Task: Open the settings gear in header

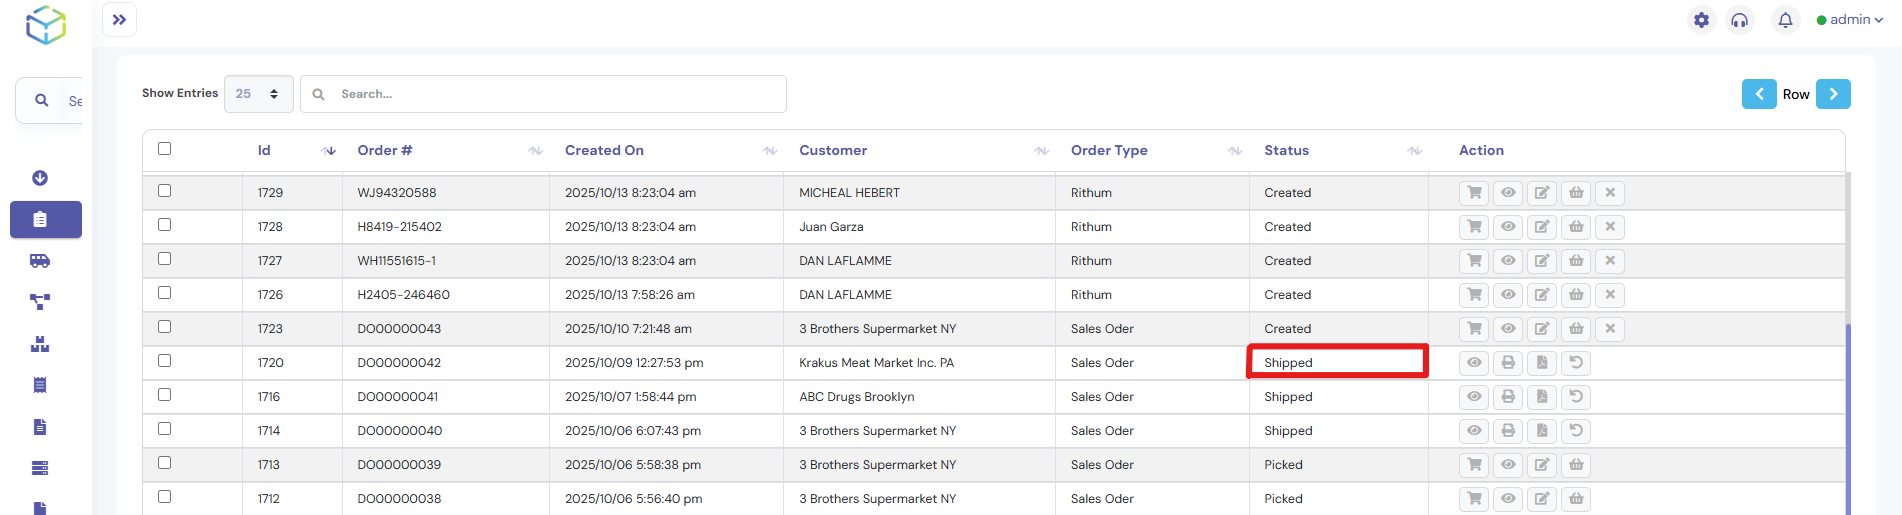Action: pyautogui.click(x=1701, y=20)
